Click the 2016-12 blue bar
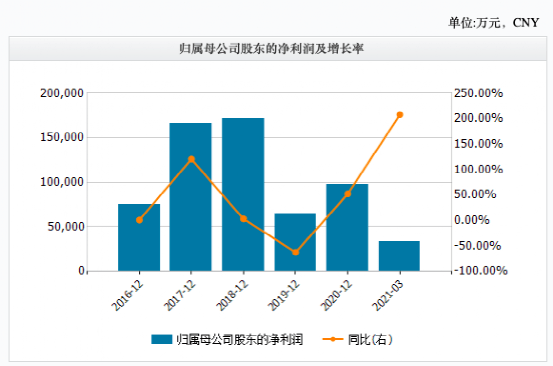This screenshot has width=553, height=366. click(139, 238)
